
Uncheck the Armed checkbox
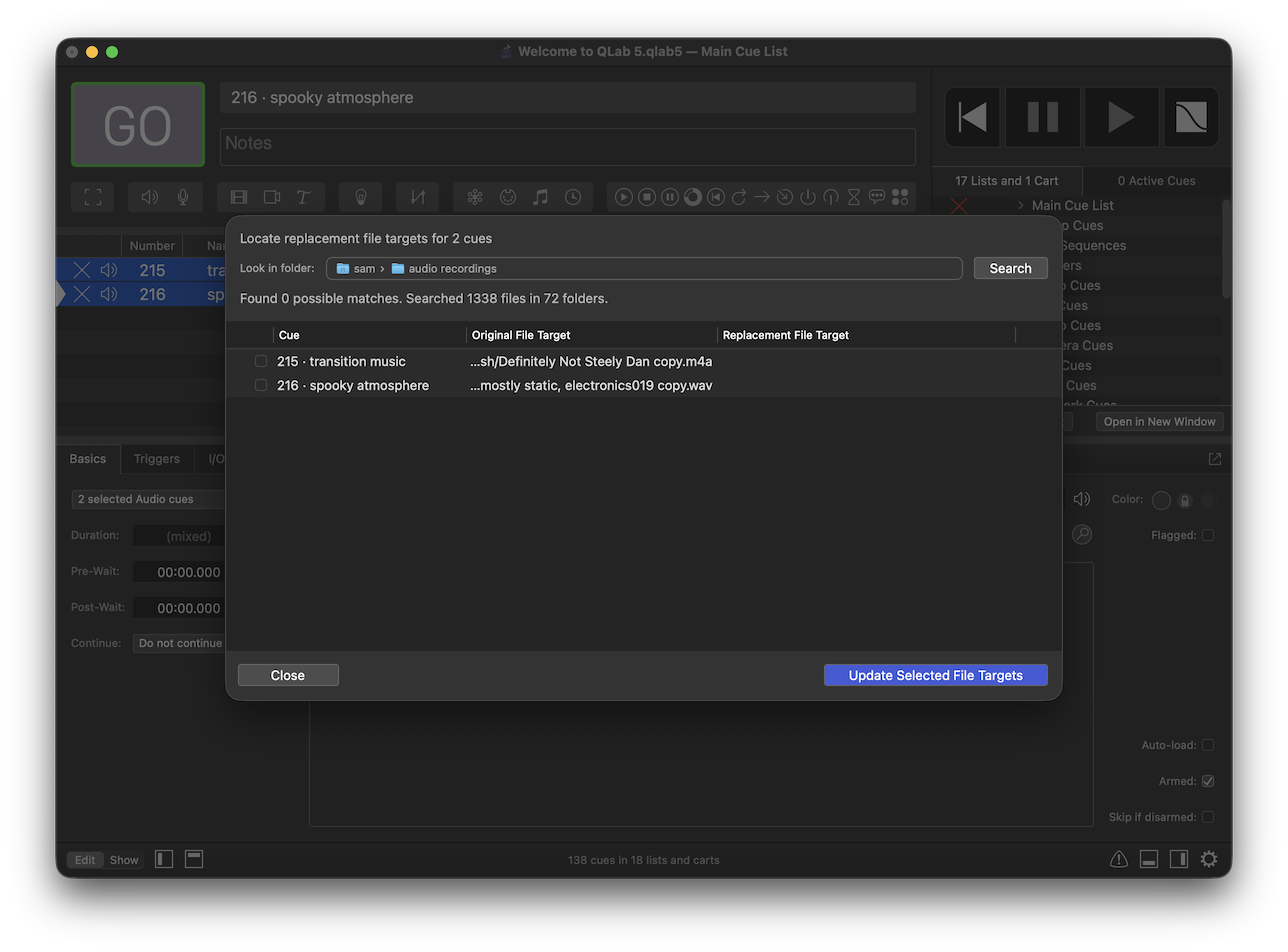click(1208, 781)
